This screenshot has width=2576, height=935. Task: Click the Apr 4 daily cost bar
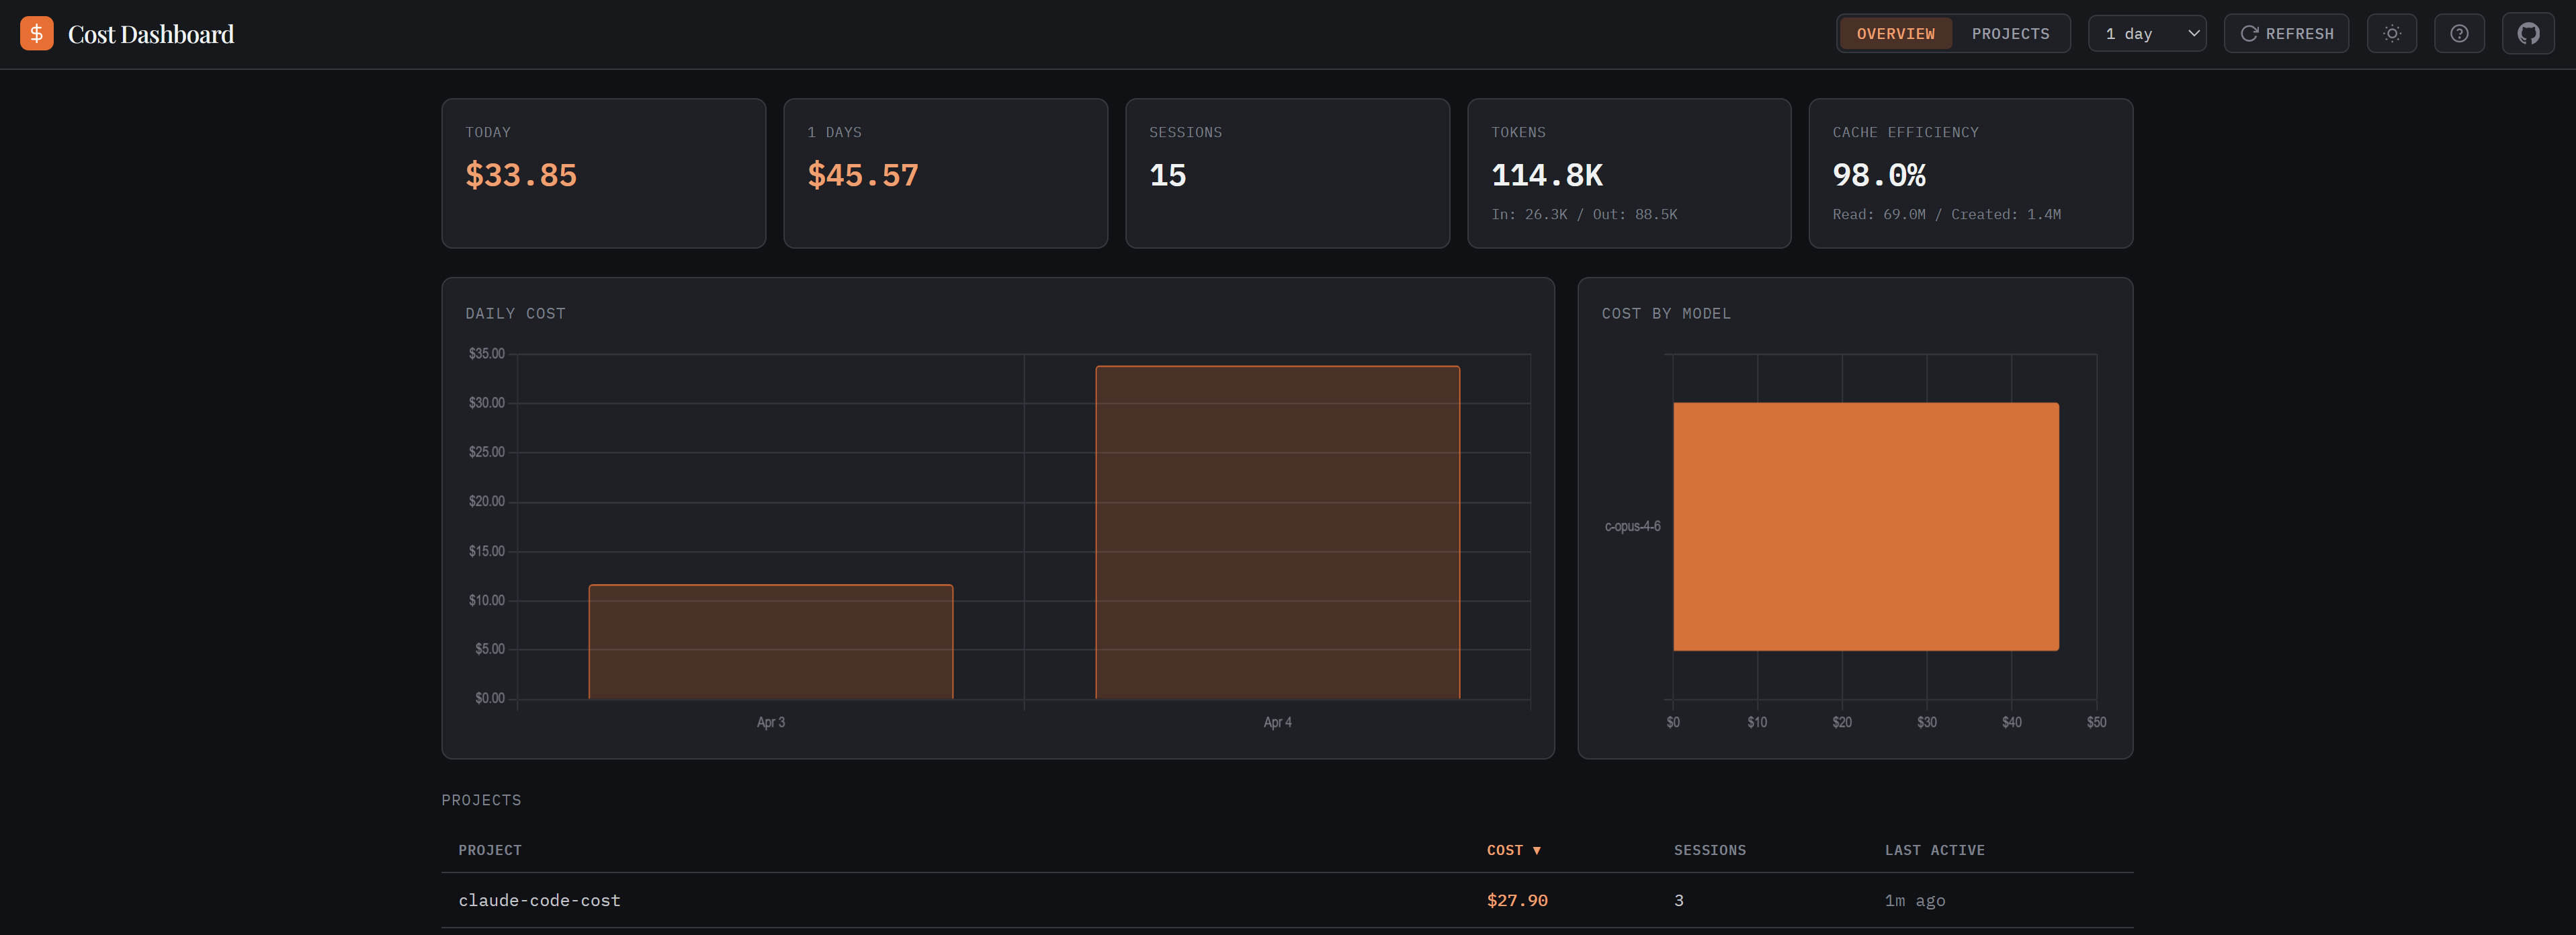(1277, 532)
